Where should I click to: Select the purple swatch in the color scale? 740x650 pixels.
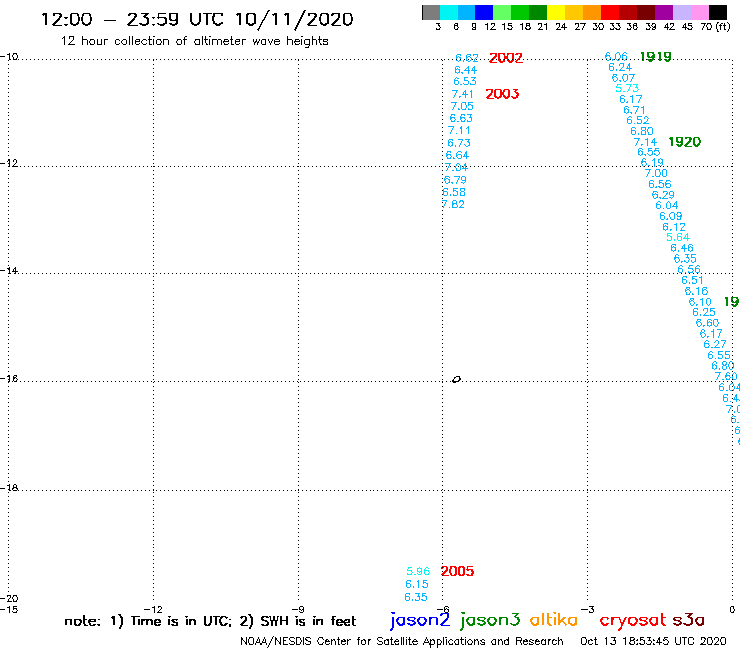[664, 12]
